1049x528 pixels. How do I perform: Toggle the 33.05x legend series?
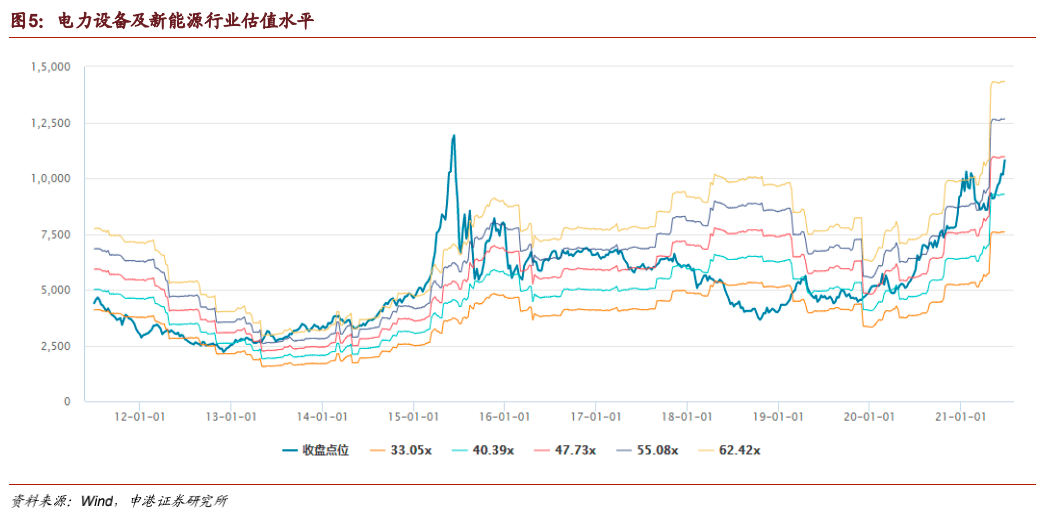click(401, 450)
